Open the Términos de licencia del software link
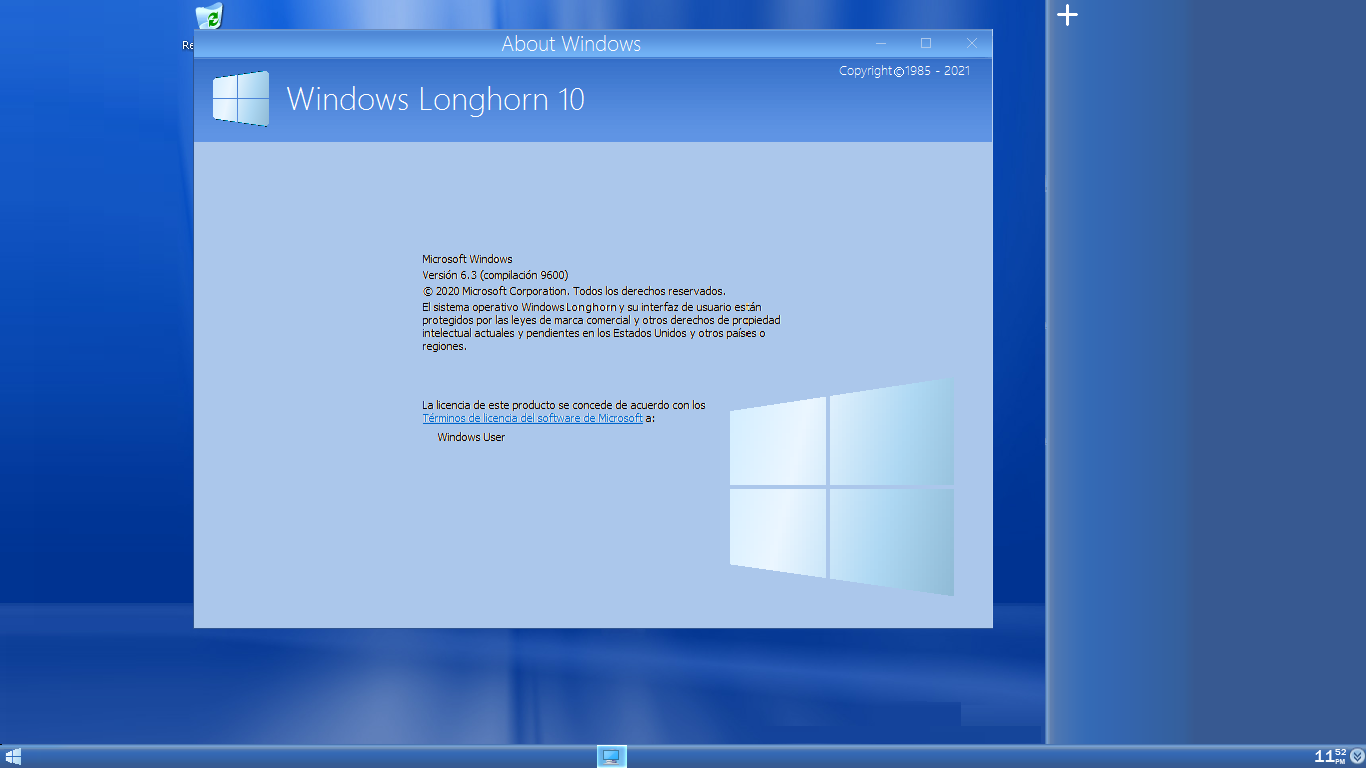 pyautogui.click(x=531, y=418)
